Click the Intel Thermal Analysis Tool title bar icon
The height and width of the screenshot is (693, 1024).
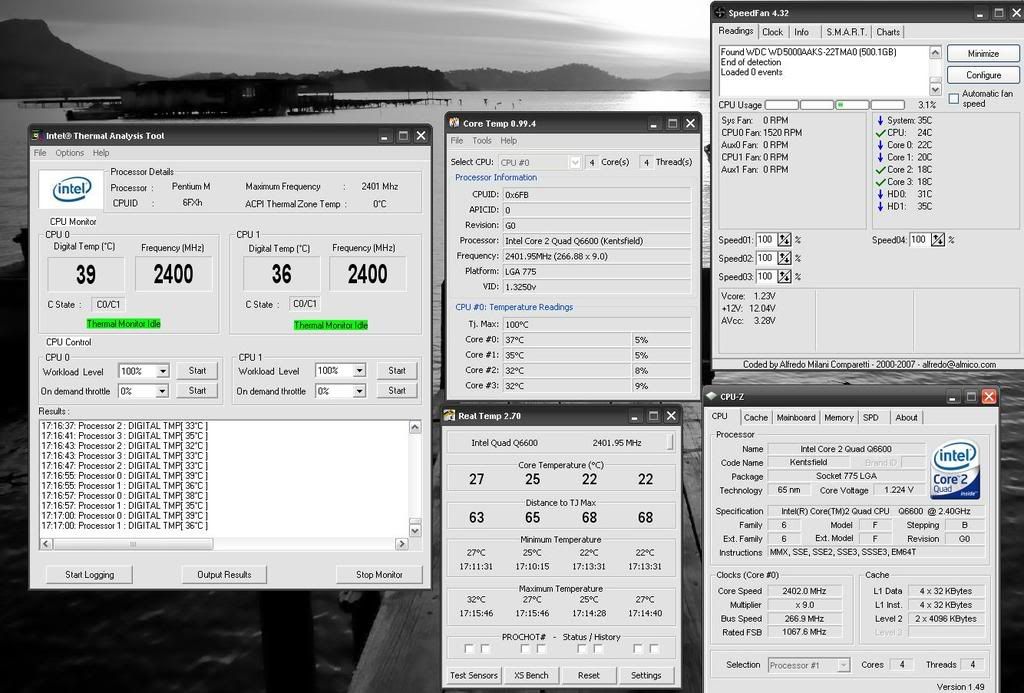point(37,135)
